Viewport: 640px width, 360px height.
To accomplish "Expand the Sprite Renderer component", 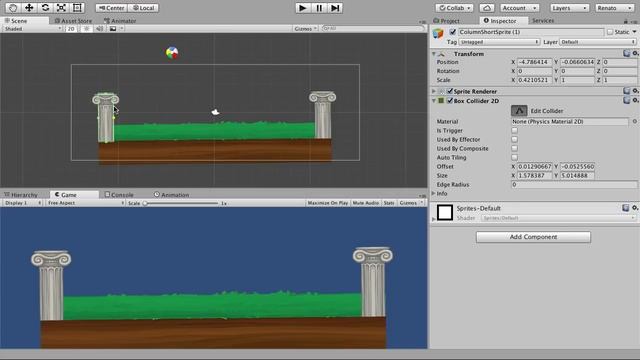I will click(x=434, y=91).
